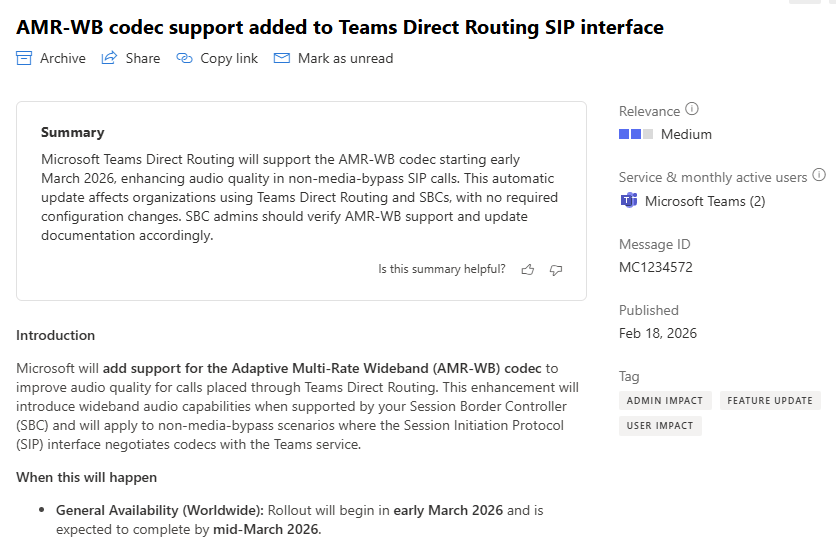Select the ADMIN IMPACT tag
The image size is (836, 542).
click(x=665, y=400)
